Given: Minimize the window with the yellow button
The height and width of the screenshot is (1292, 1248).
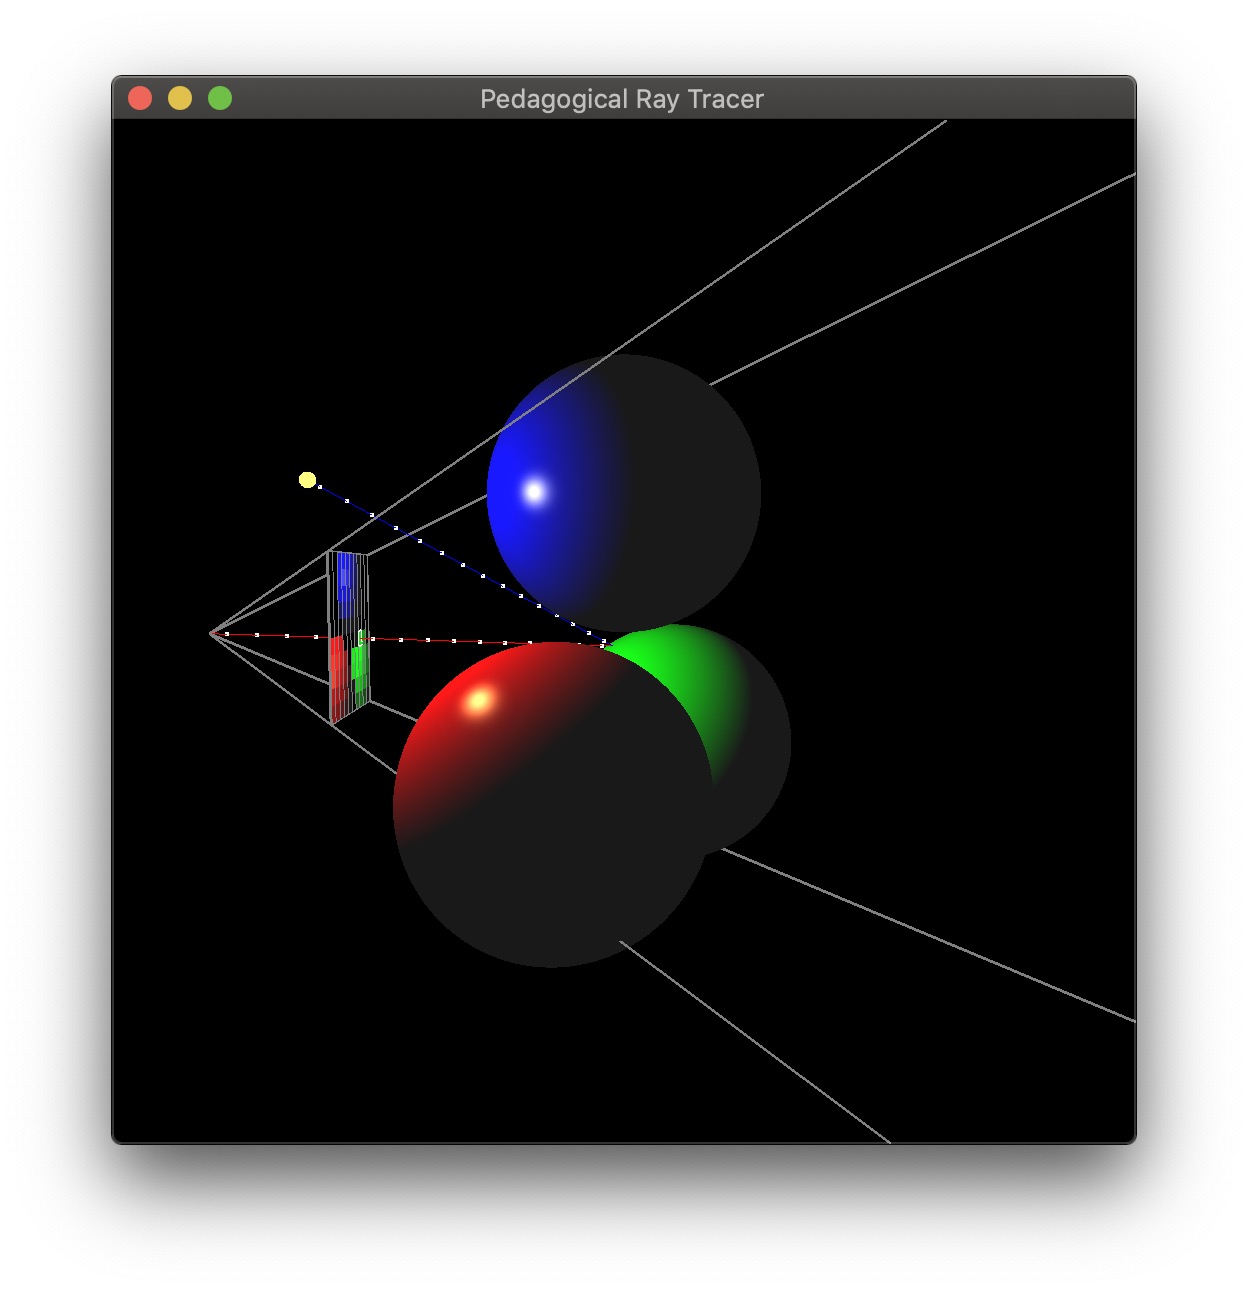Looking at the screenshot, I should point(180,98).
